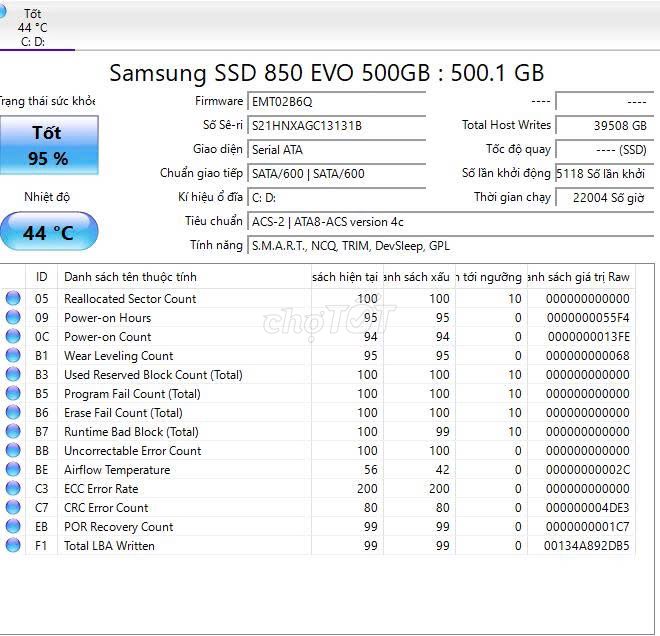This screenshot has width=660, height=636.
Task: Click raw value 000000004DE3
Action: 588,508
